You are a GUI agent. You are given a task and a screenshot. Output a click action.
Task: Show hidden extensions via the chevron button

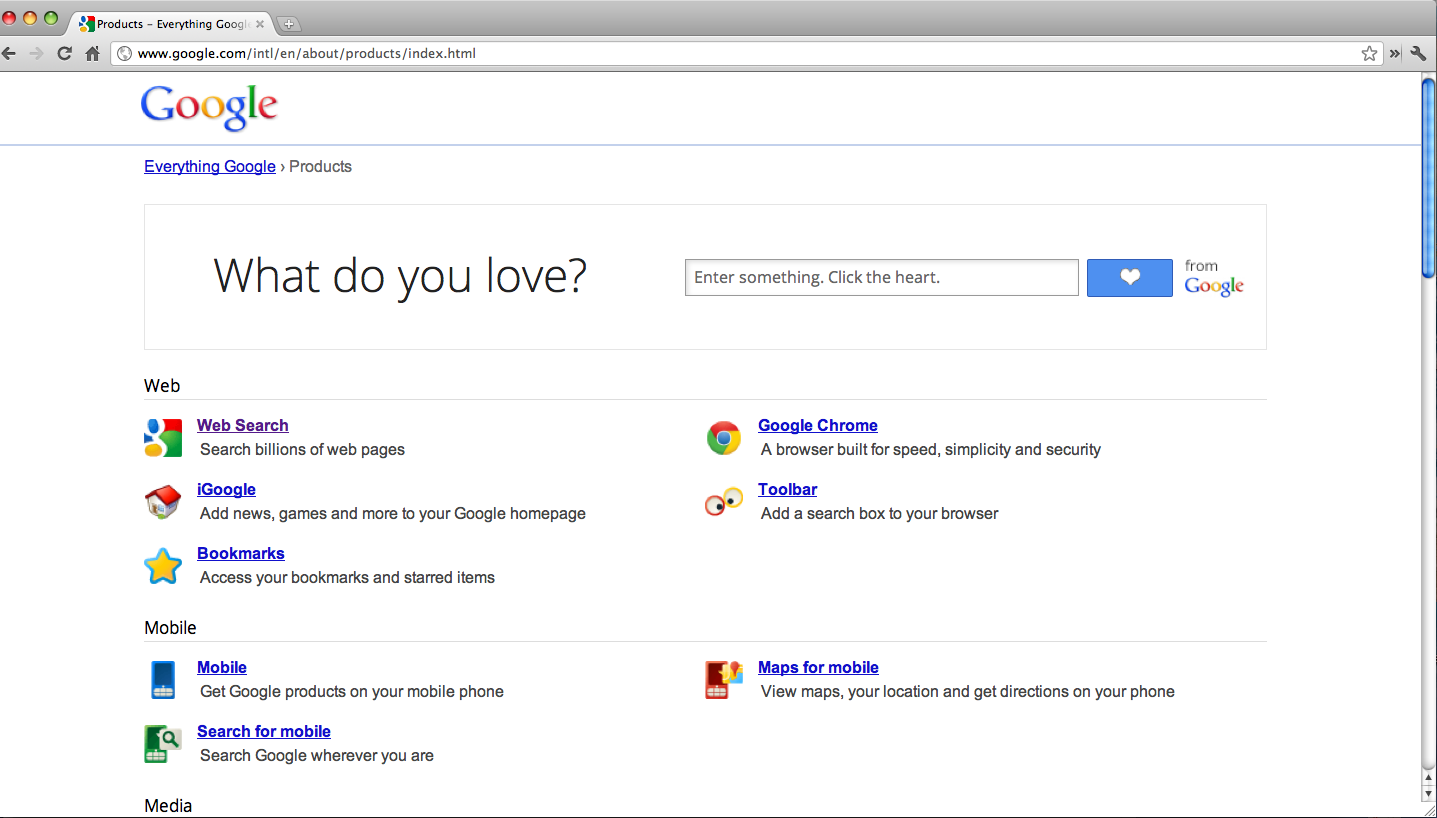point(1395,53)
